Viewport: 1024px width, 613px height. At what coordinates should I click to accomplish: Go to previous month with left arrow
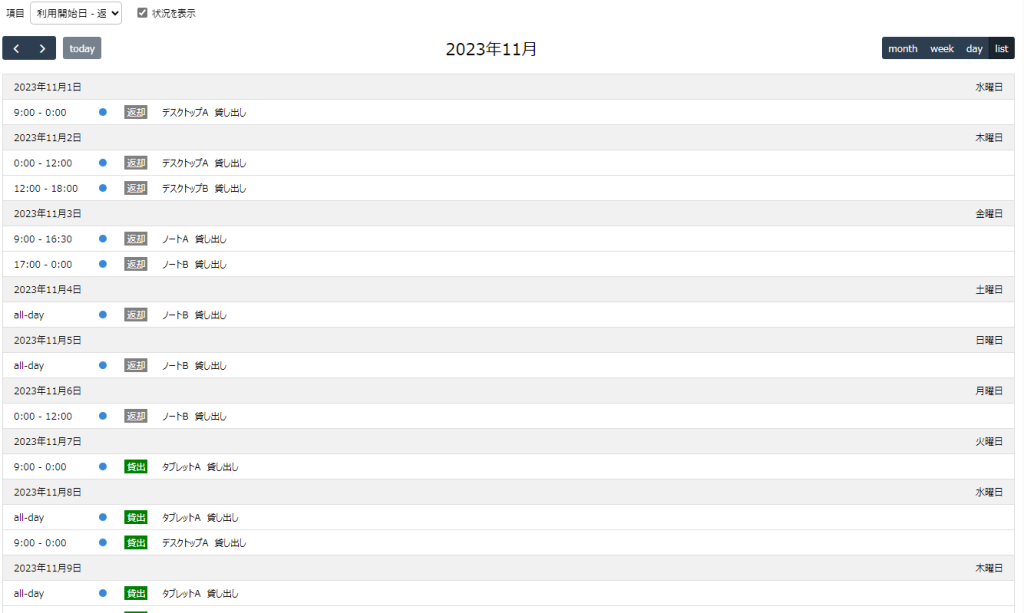pyautogui.click(x=16, y=48)
